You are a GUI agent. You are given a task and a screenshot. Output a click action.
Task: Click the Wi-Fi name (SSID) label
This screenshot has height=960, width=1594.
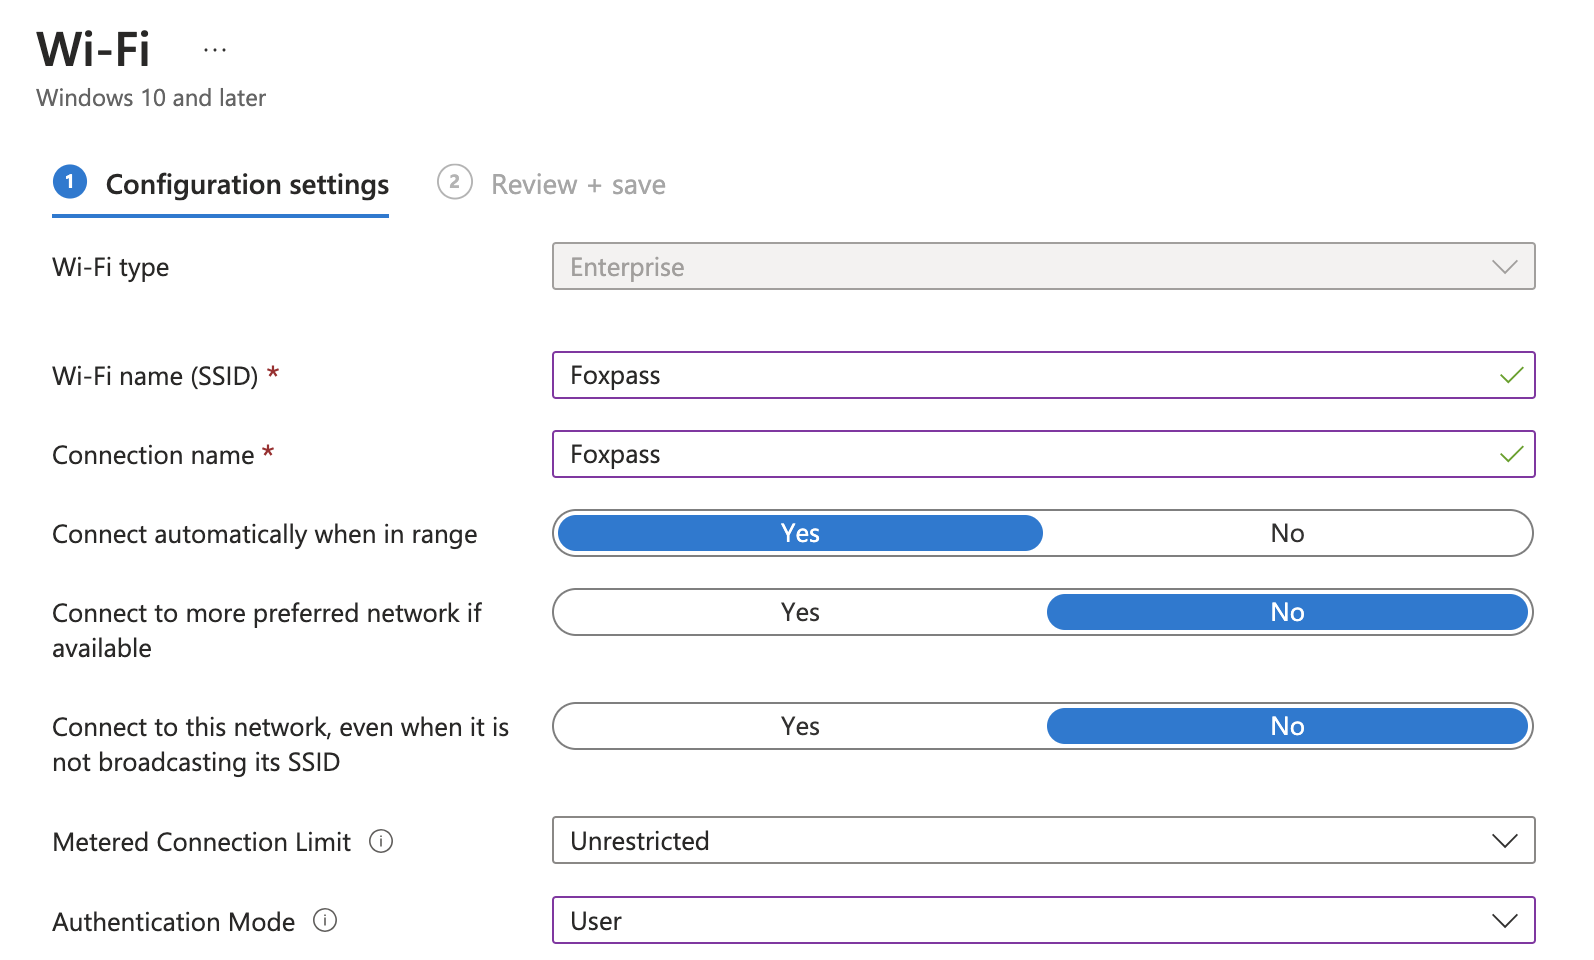[155, 376]
